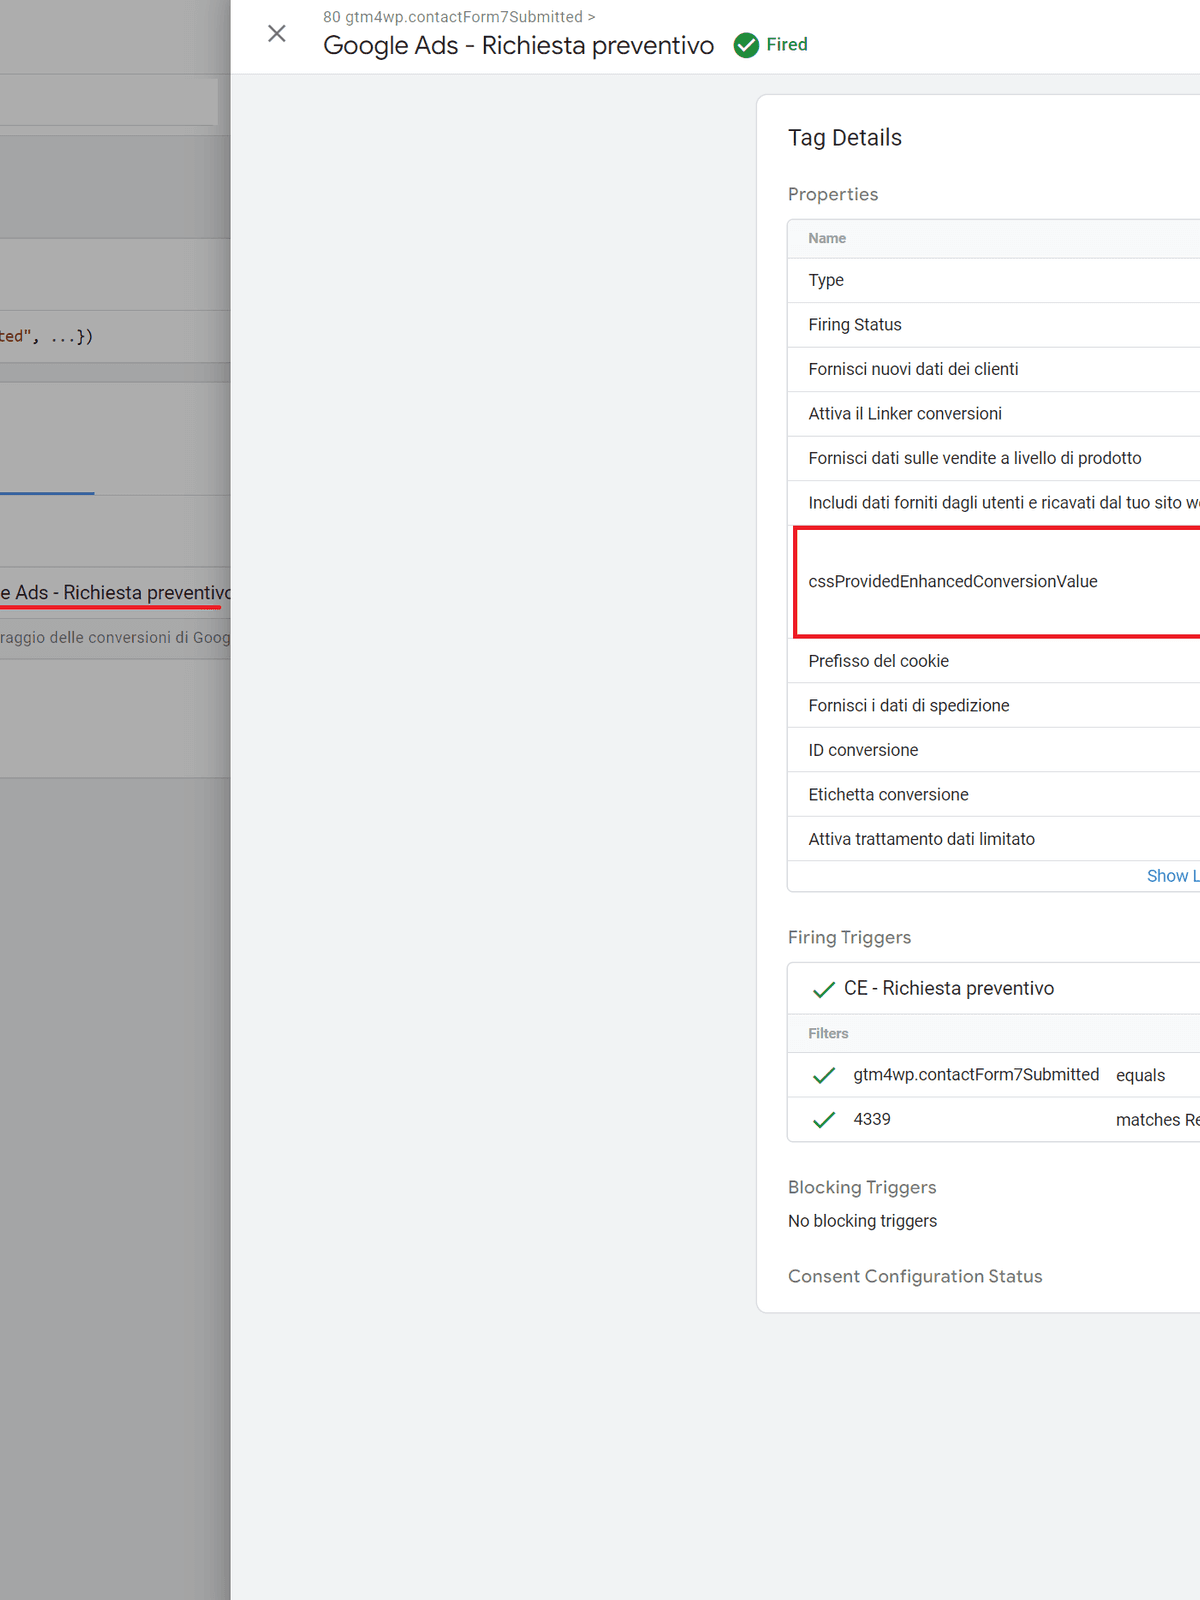The width and height of the screenshot is (1200, 1600).
Task: Click the Name column header in Properties
Action: [x=827, y=238]
